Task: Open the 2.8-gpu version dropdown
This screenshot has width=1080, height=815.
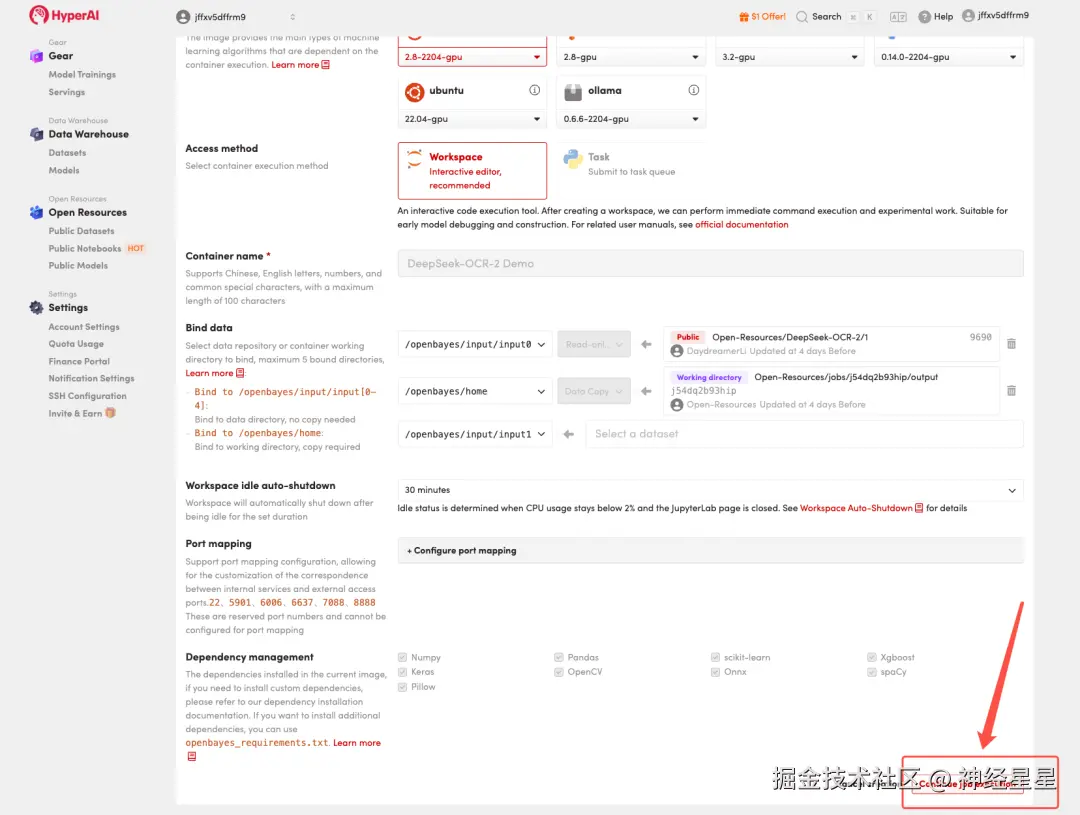Action: point(631,57)
